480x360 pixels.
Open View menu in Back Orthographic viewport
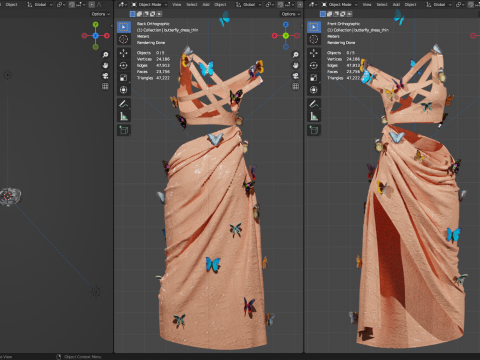coord(177,5)
